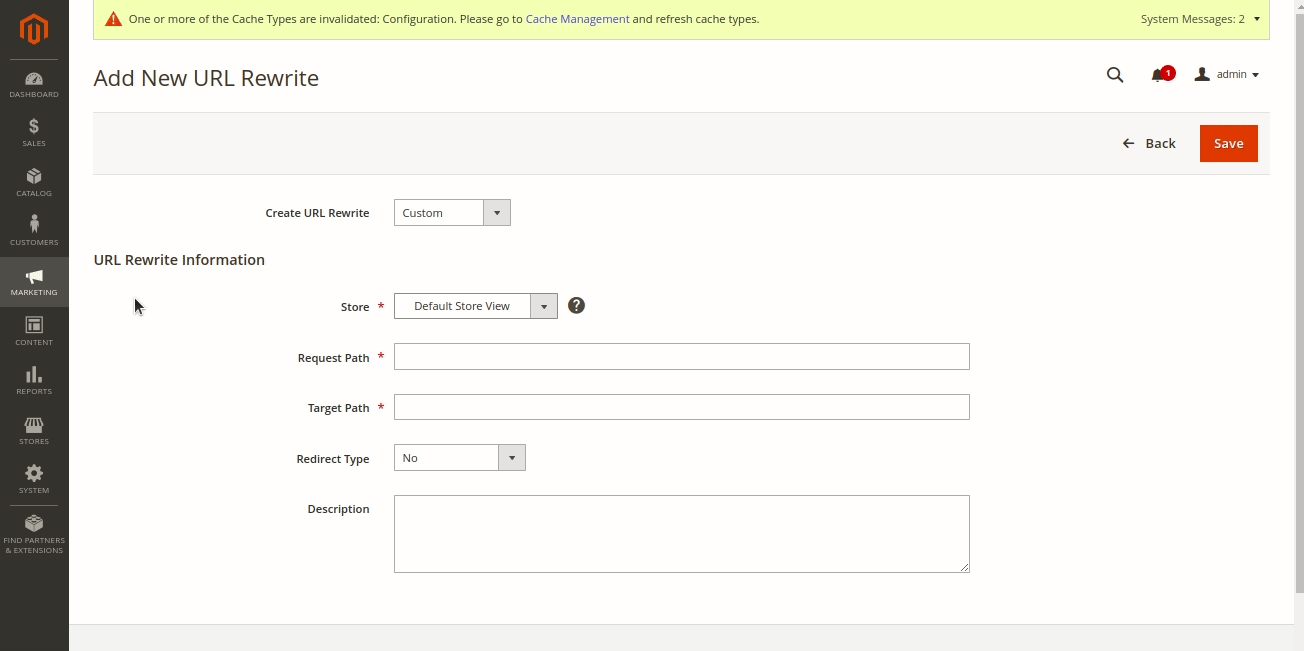Open the Marketing sidebar menu
The image size is (1304, 651).
[34, 282]
